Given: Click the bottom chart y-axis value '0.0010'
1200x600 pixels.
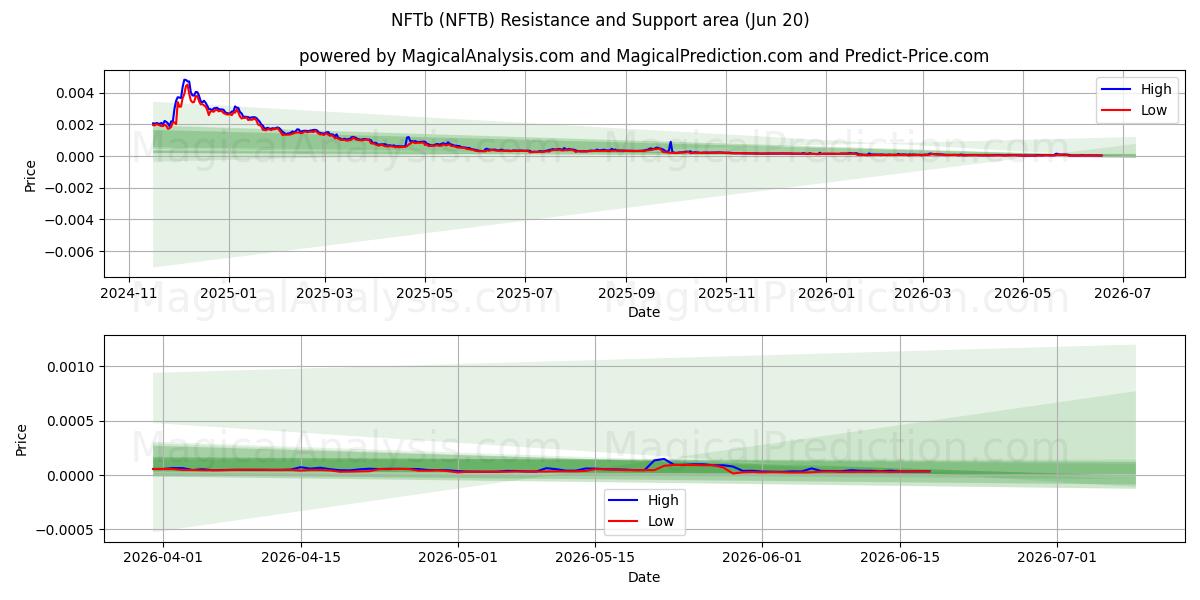Looking at the screenshot, I should (x=72, y=367).
